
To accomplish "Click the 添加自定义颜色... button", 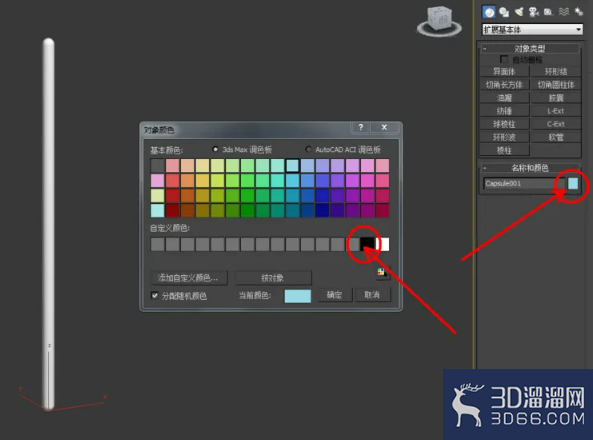I will (189, 278).
